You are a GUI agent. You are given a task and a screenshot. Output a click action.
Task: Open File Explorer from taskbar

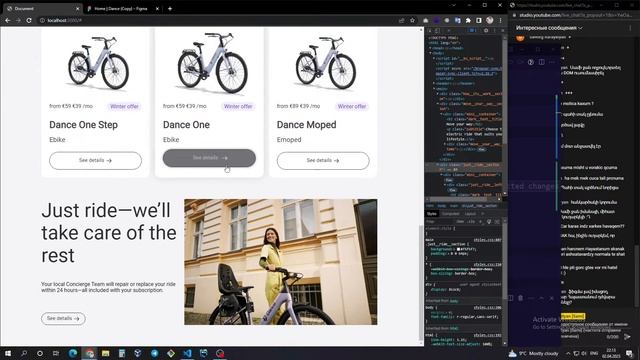(x=106, y=353)
